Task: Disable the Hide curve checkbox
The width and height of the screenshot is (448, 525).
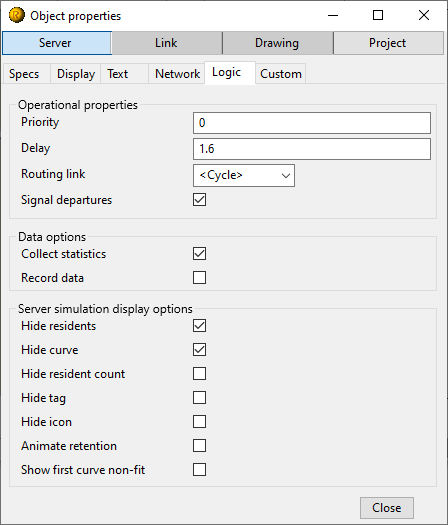Action: tap(199, 350)
